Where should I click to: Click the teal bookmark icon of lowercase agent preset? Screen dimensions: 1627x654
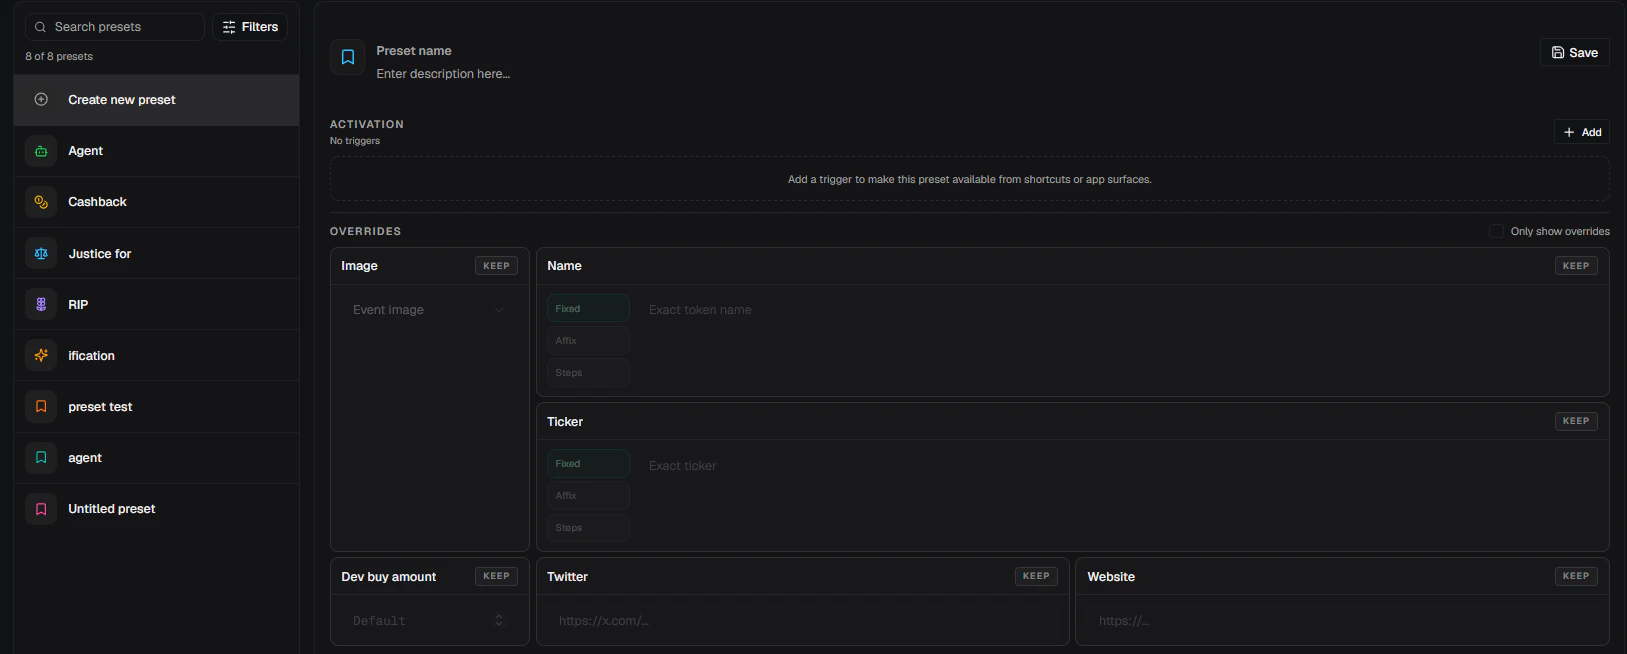[41, 458]
